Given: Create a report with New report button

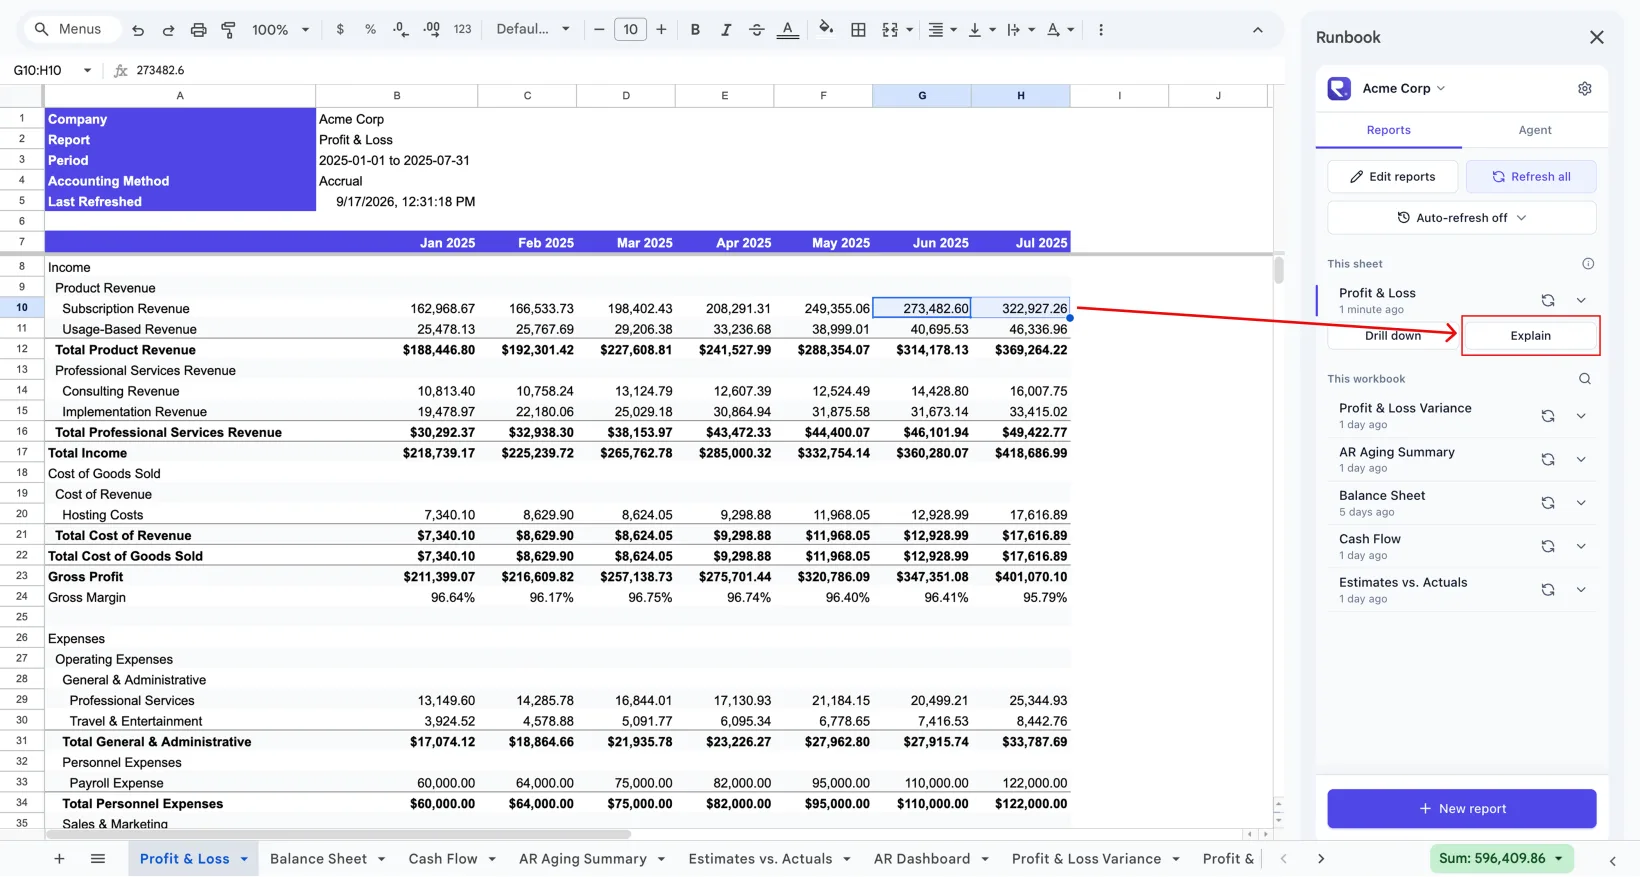Looking at the screenshot, I should [x=1462, y=809].
